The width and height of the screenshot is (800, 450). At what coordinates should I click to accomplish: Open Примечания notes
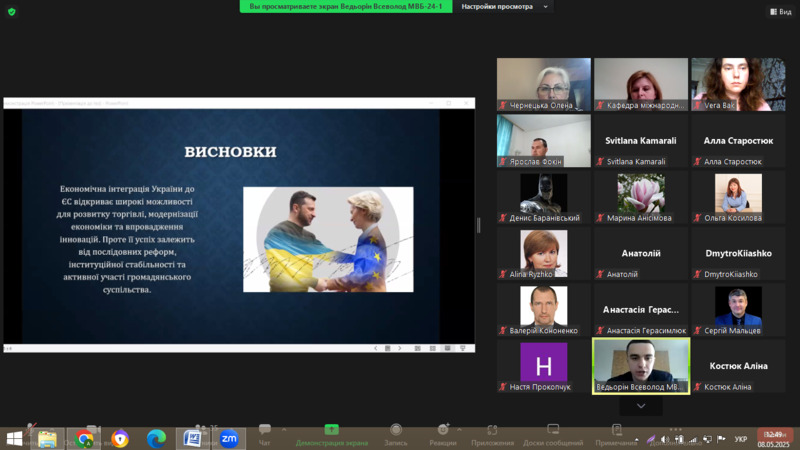point(616,435)
